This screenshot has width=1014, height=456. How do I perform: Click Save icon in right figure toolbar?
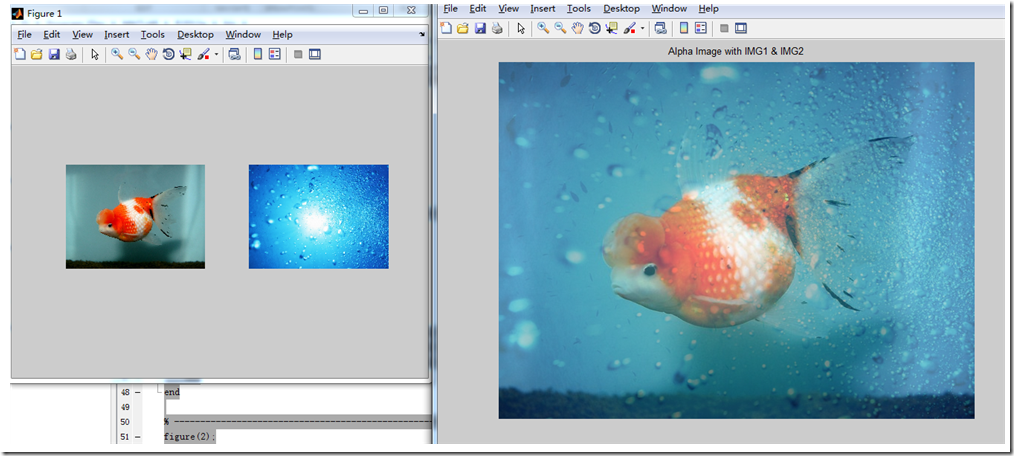(480, 28)
